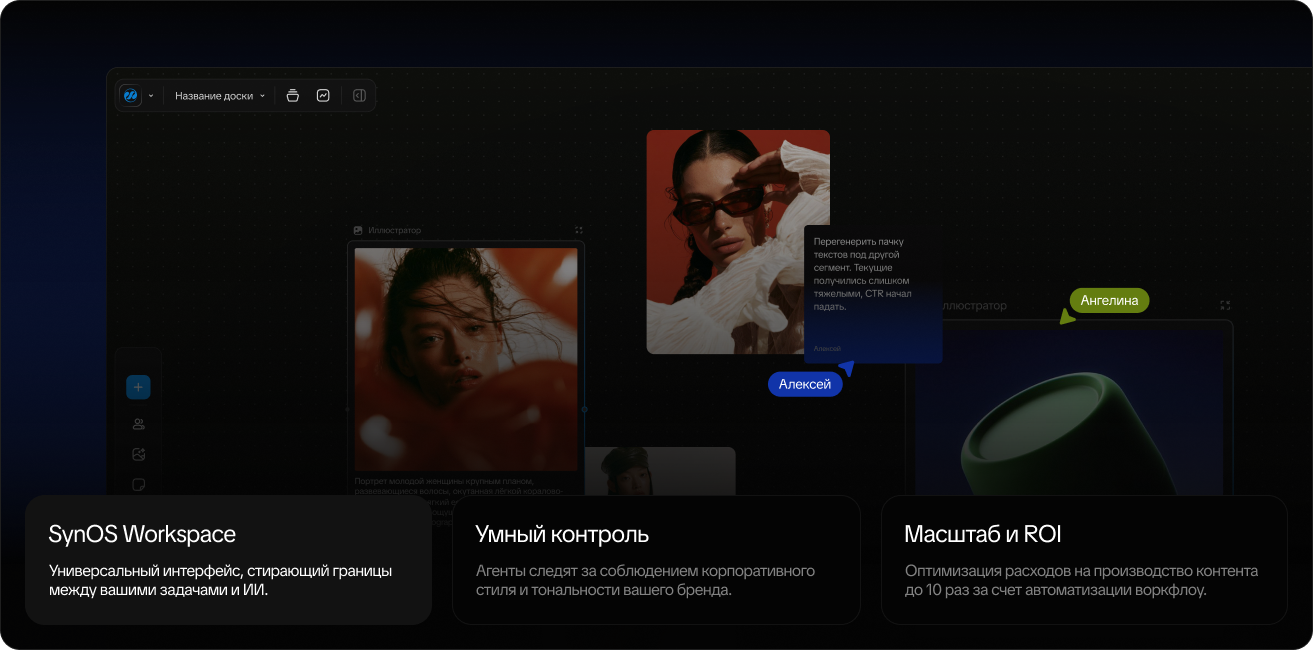The height and width of the screenshot is (650, 1313).
Task: Expand the chevron beside the logo
Action: click(x=151, y=96)
